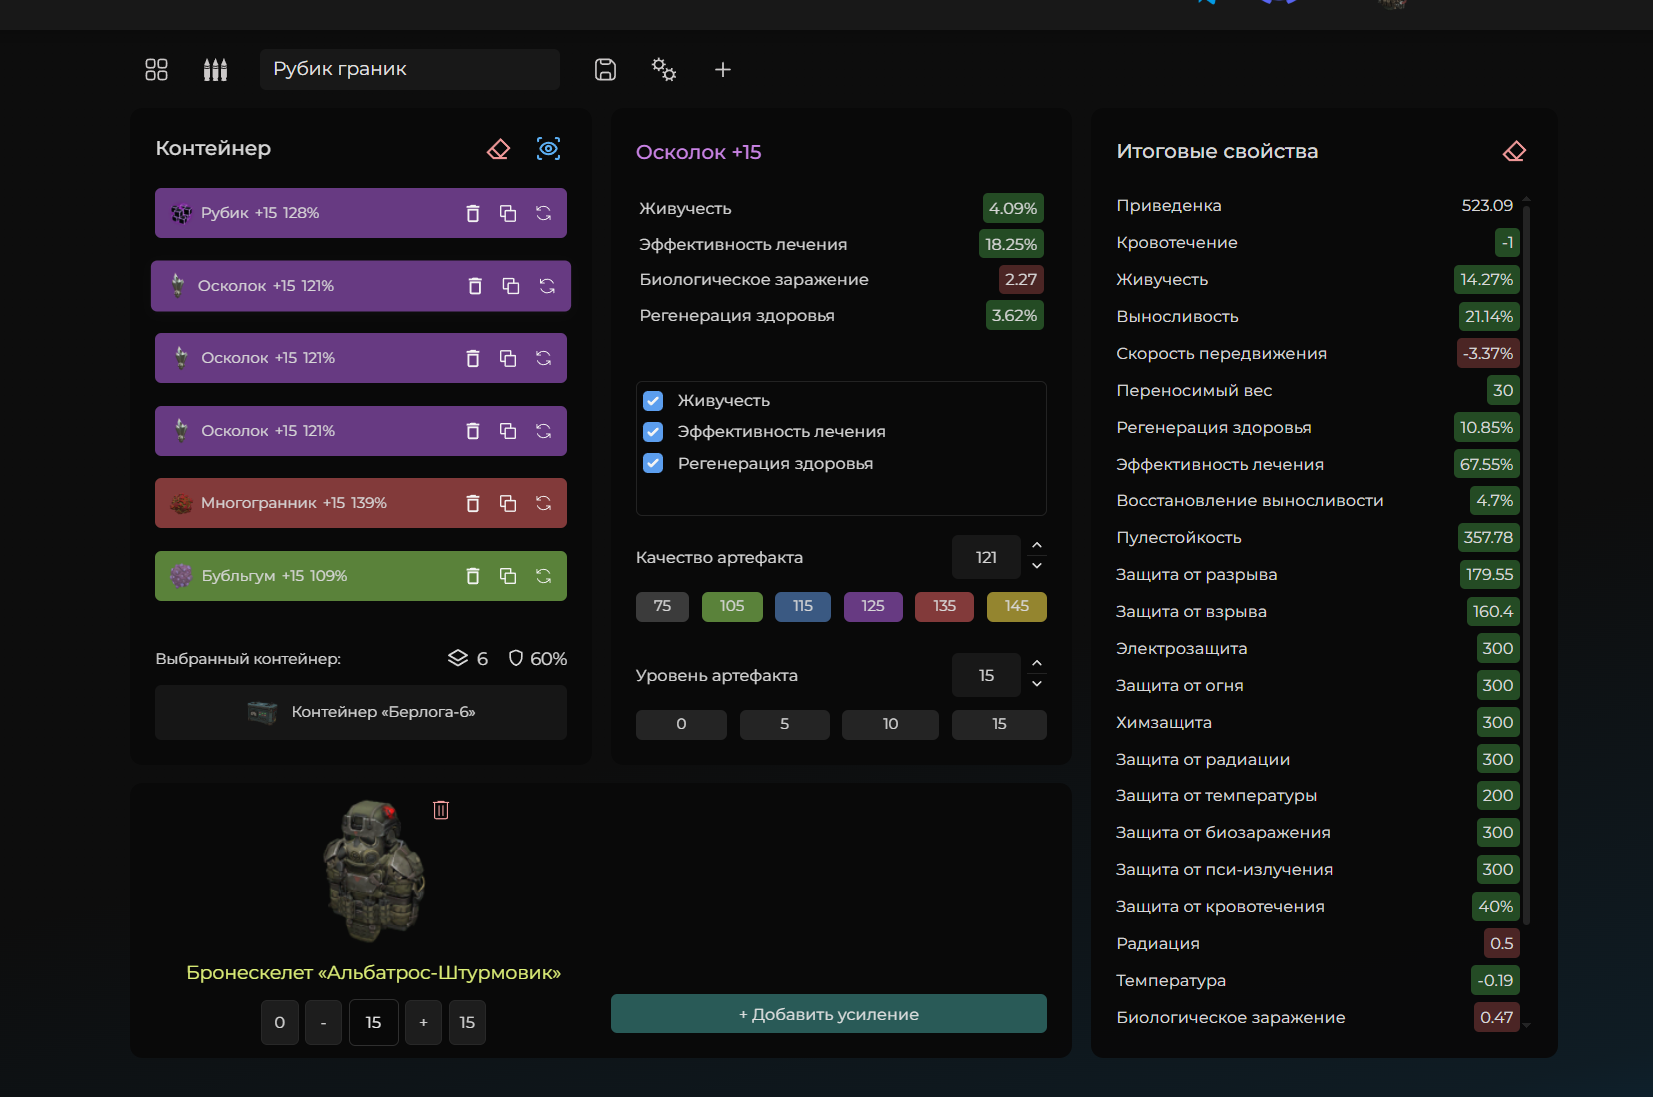Open the Контейнер «Берлога-6» selector
Viewport: 1653px width, 1097px height.
361,712
